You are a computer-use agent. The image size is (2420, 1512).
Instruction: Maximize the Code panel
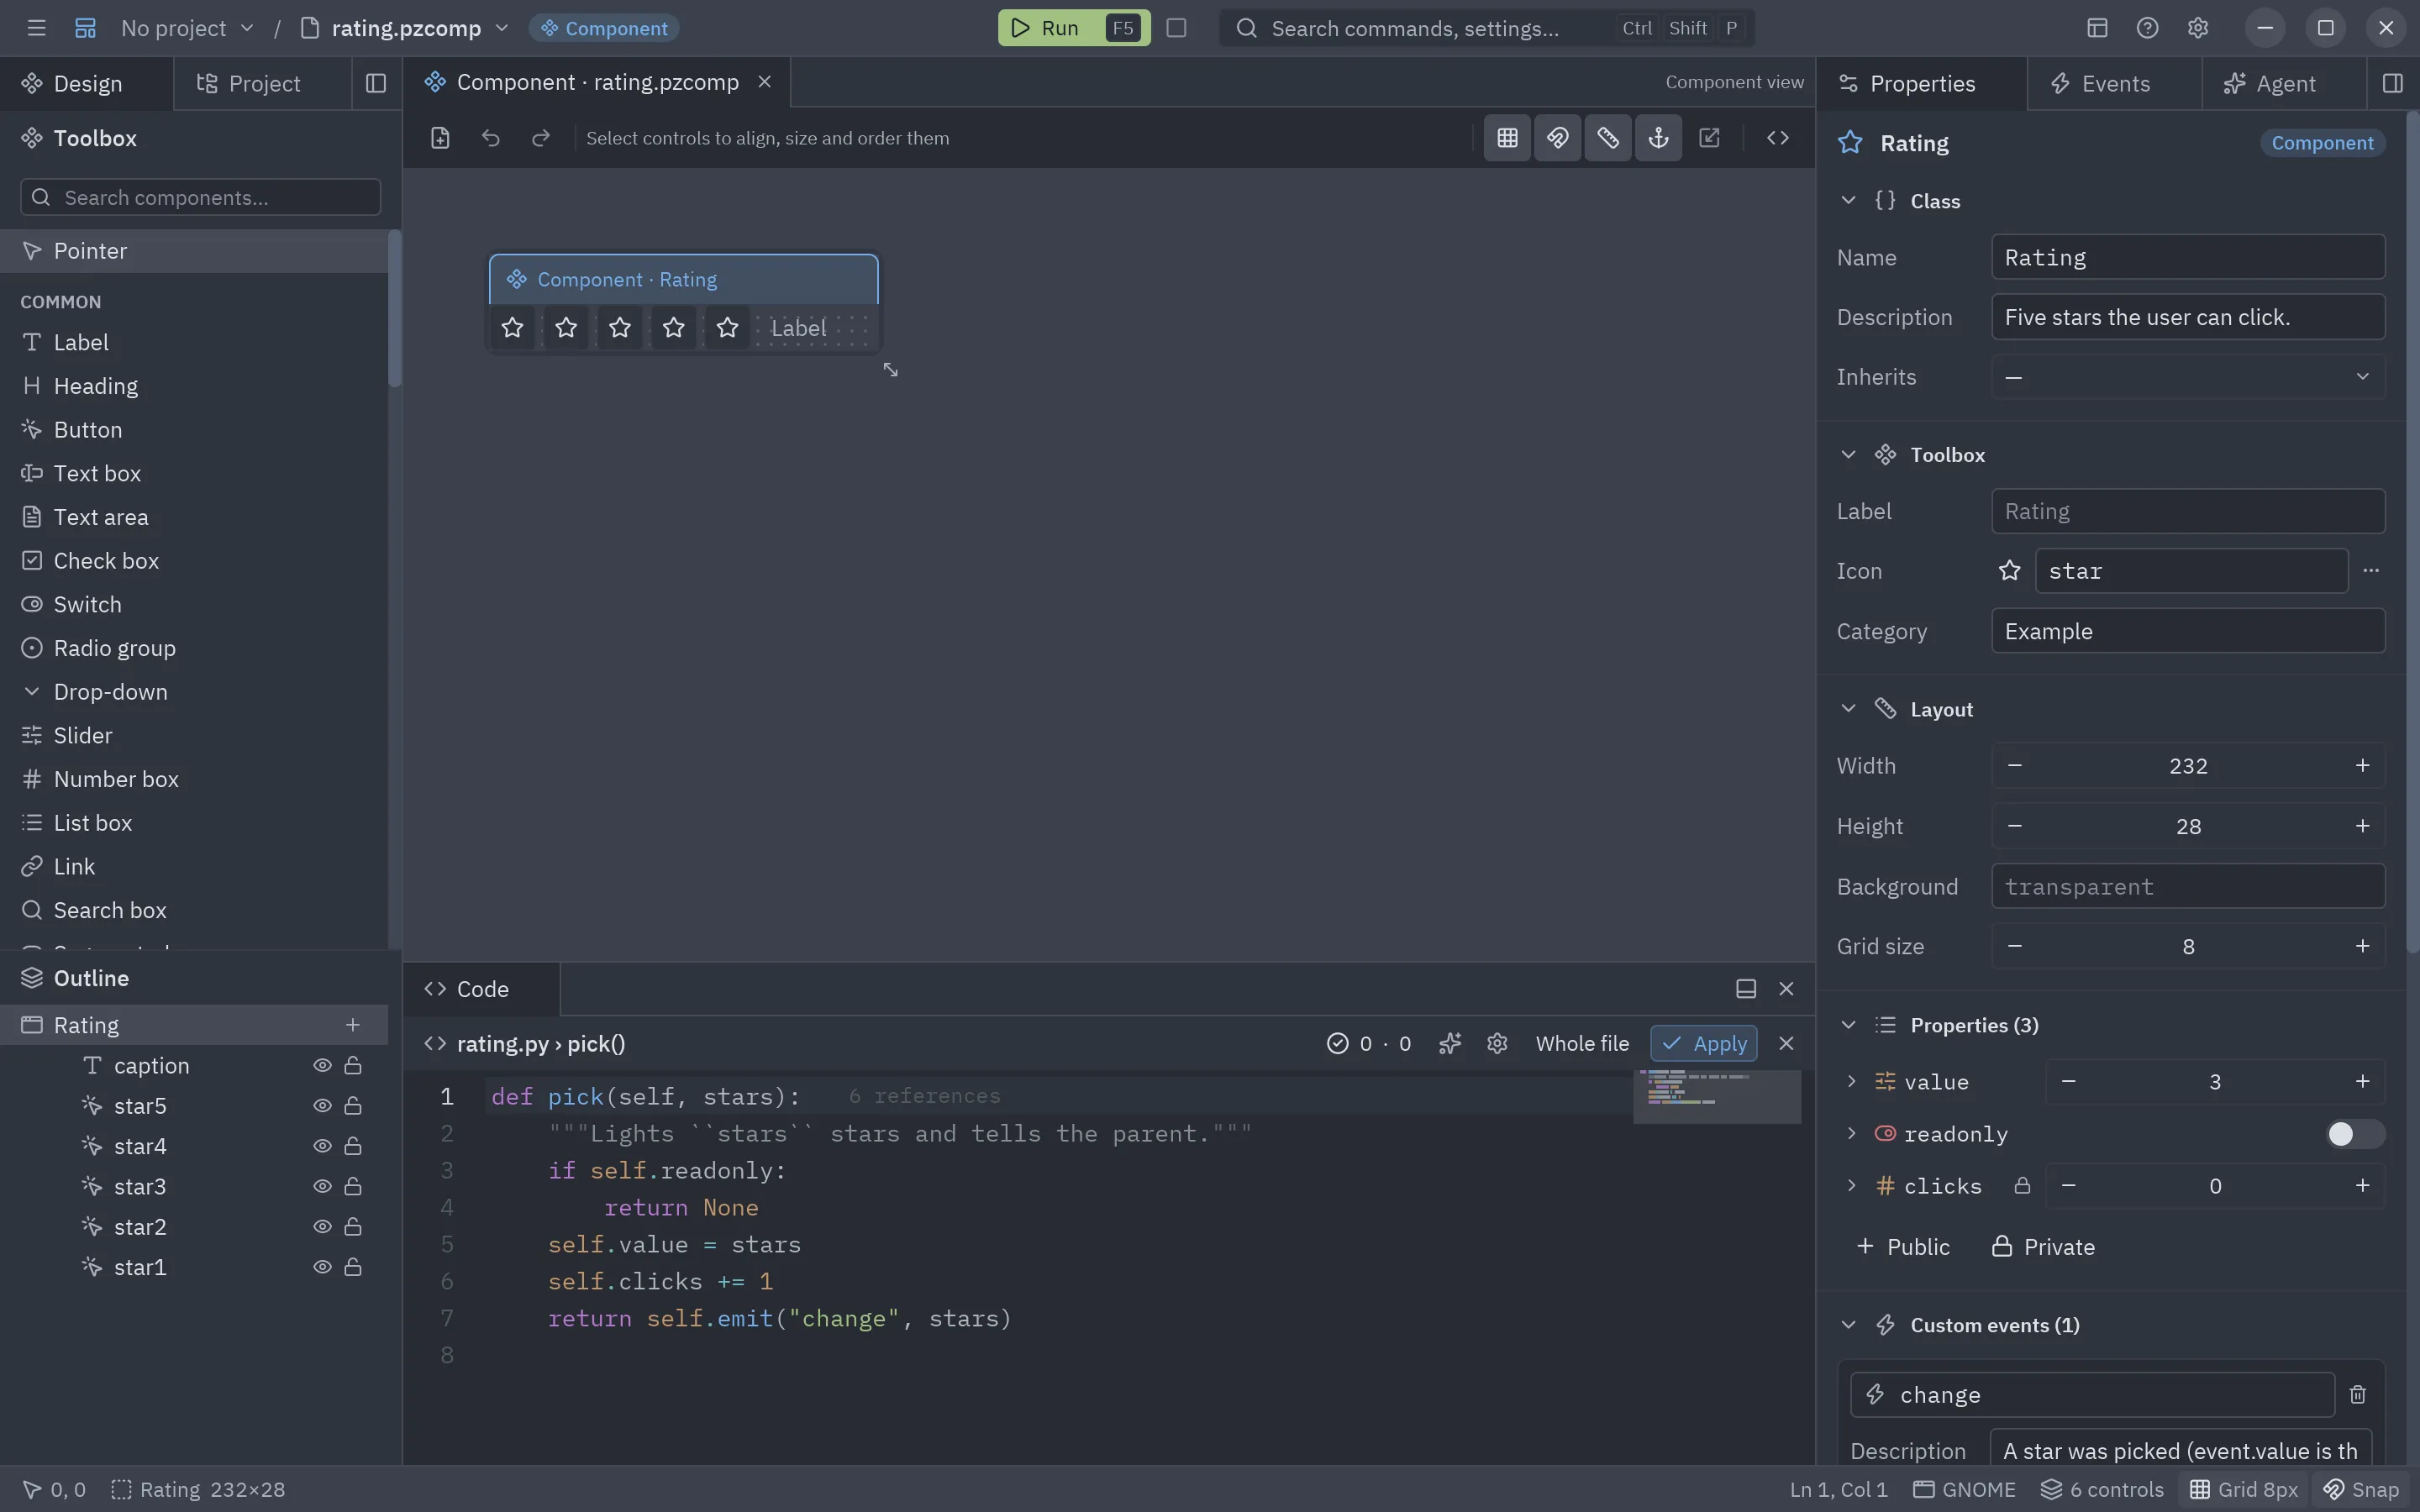pyautogui.click(x=1746, y=988)
